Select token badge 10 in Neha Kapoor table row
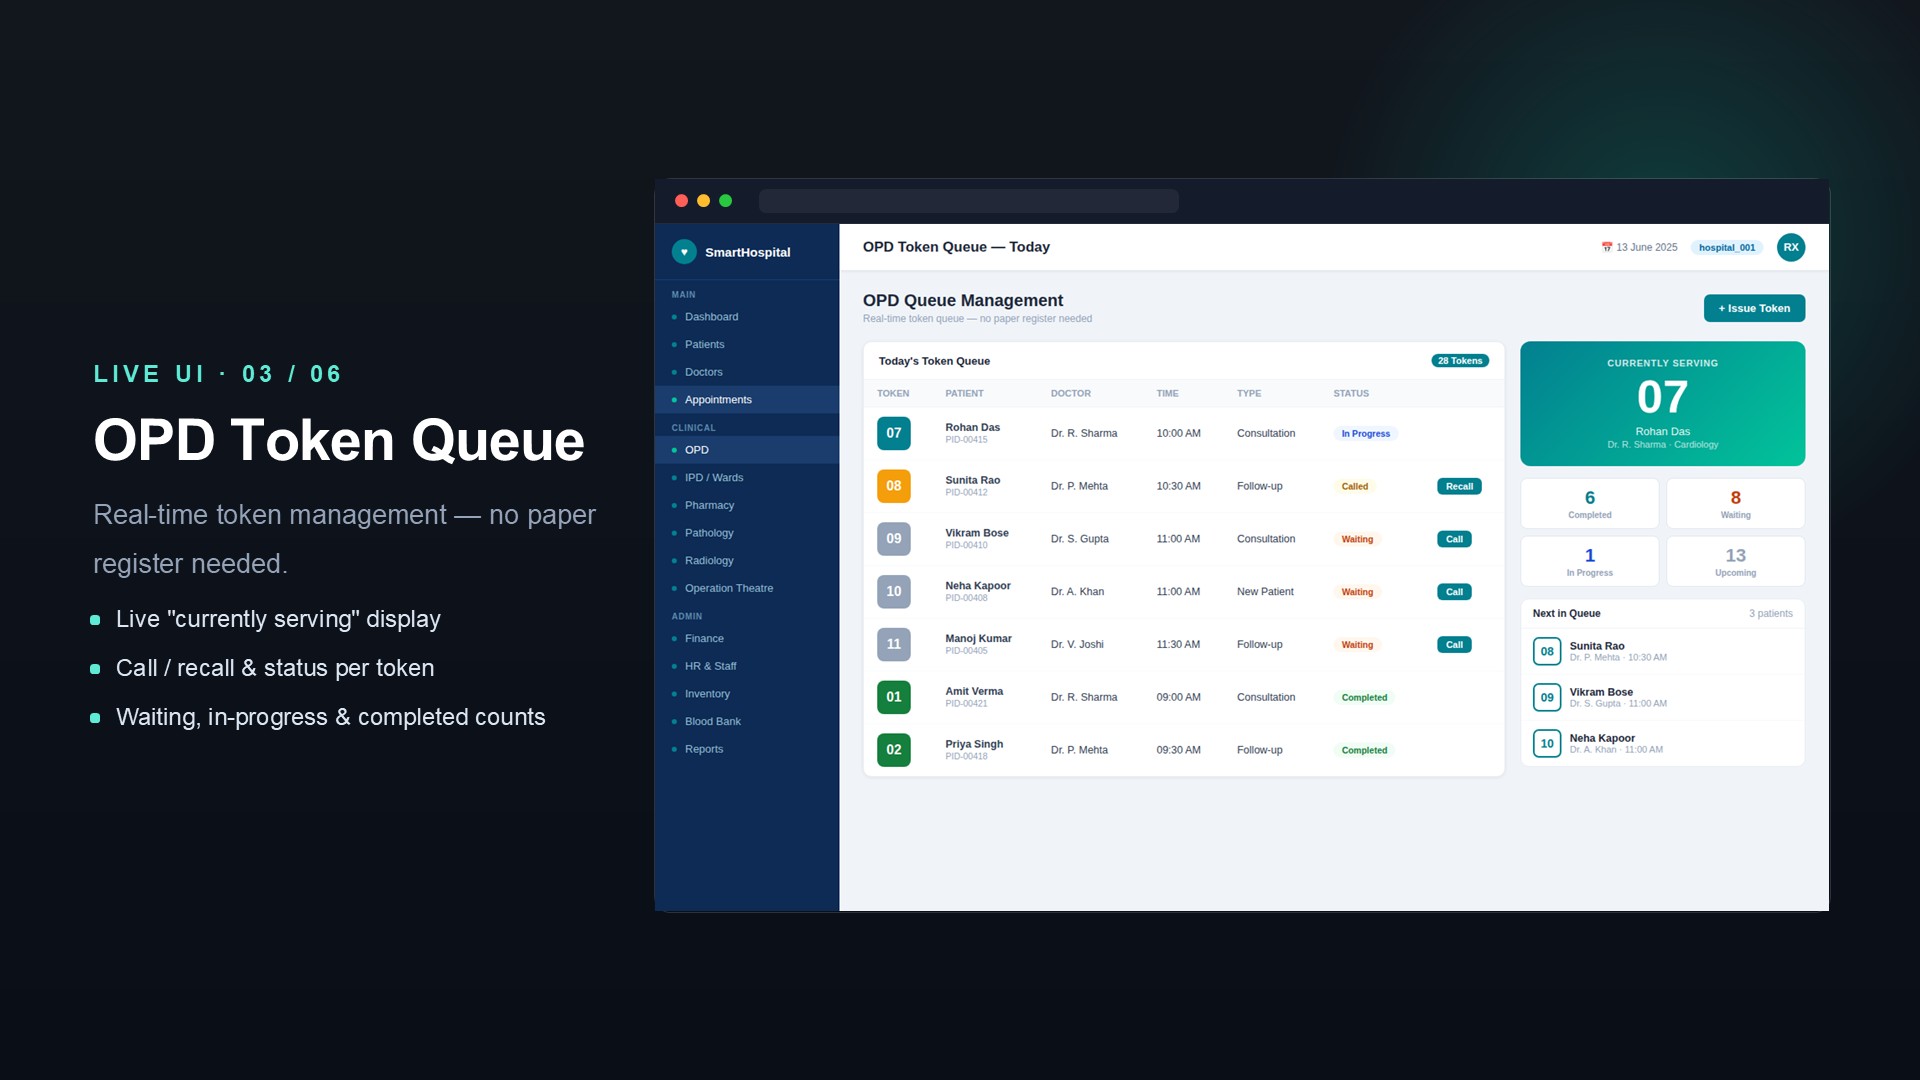Image resolution: width=1920 pixels, height=1080 pixels. click(894, 592)
